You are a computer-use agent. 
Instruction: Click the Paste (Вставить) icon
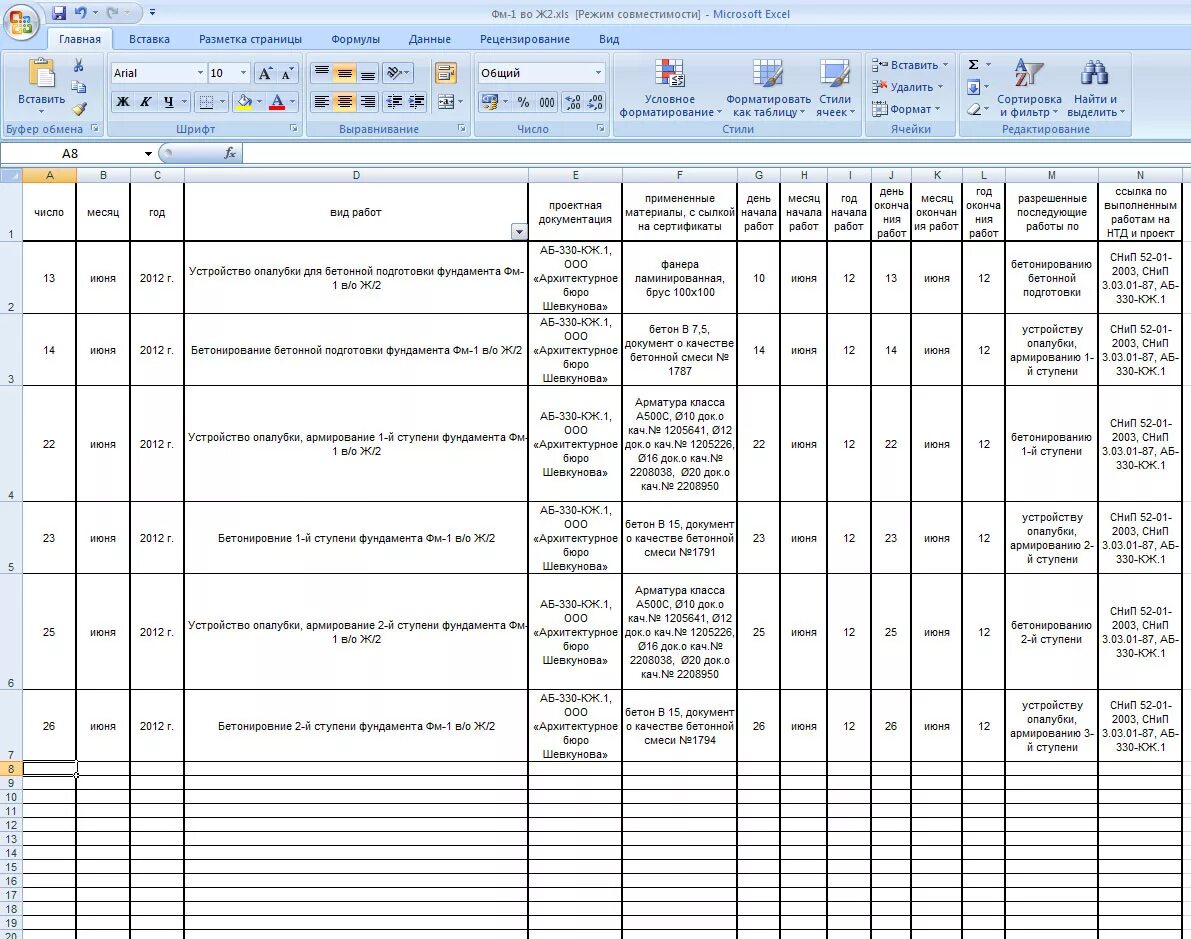coord(42,75)
